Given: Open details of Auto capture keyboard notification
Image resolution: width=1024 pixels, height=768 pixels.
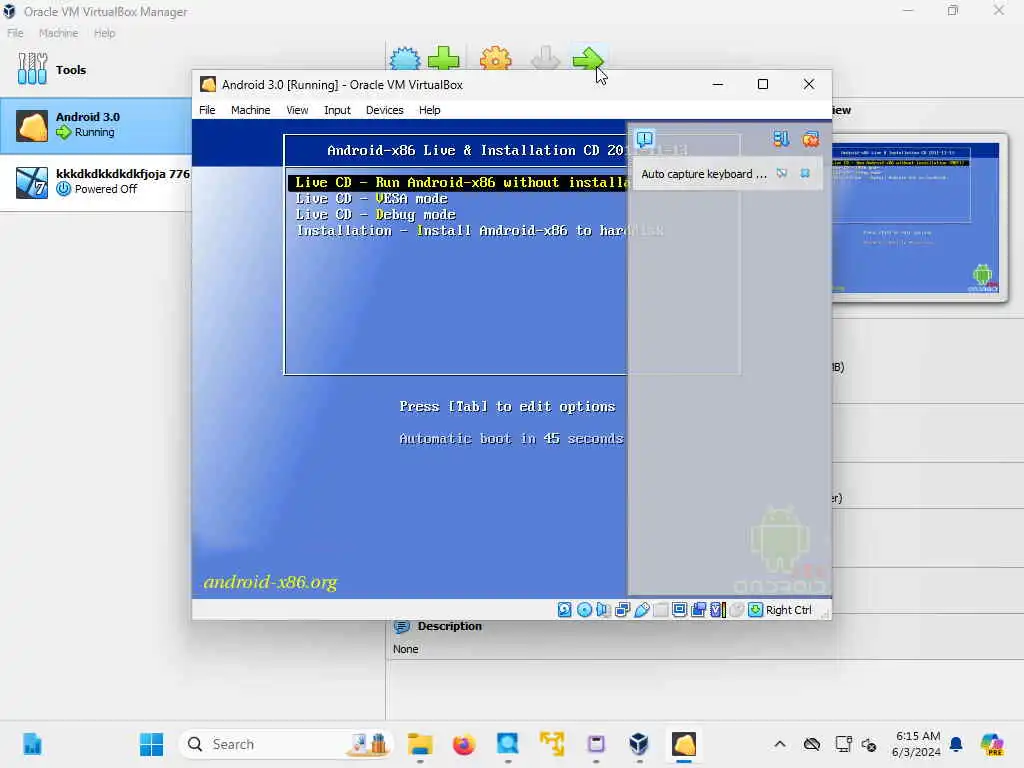Looking at the screenshot, I should [x=782, y=173].
